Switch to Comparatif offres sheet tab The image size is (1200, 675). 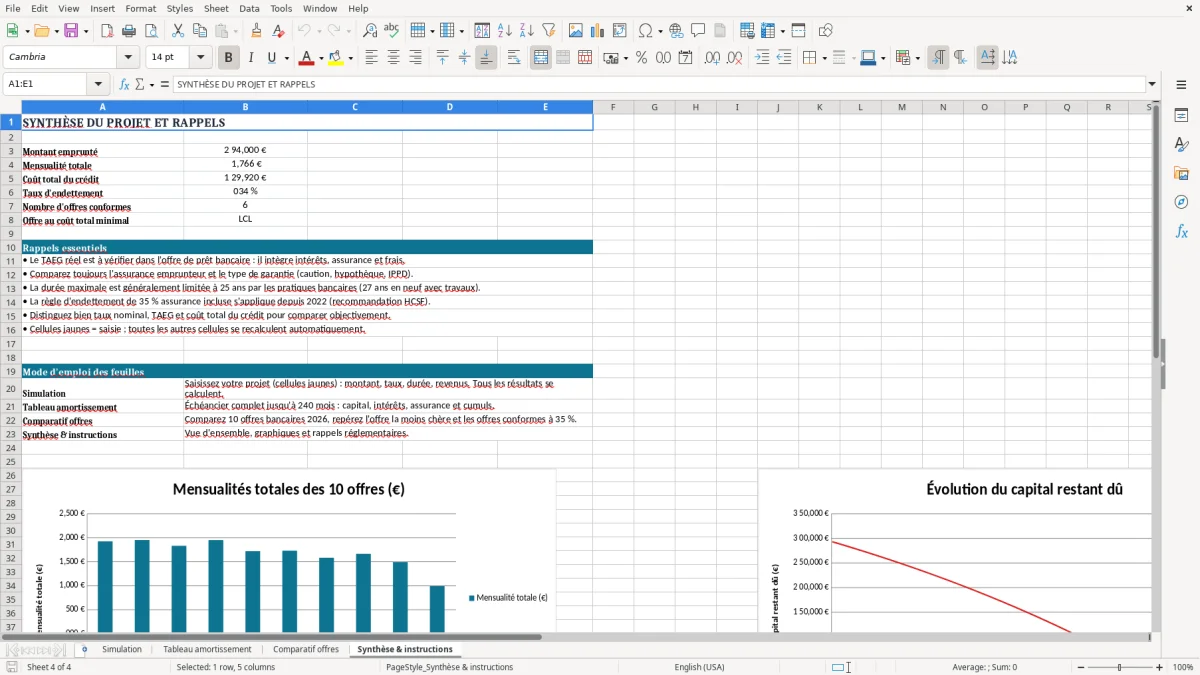(x=306, y=649)
